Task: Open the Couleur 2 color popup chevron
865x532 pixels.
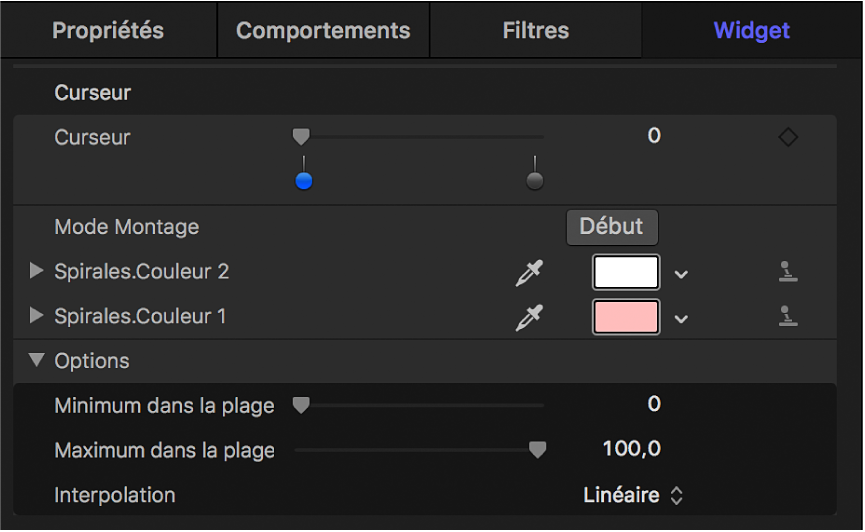Action: (x=681, y=274)
